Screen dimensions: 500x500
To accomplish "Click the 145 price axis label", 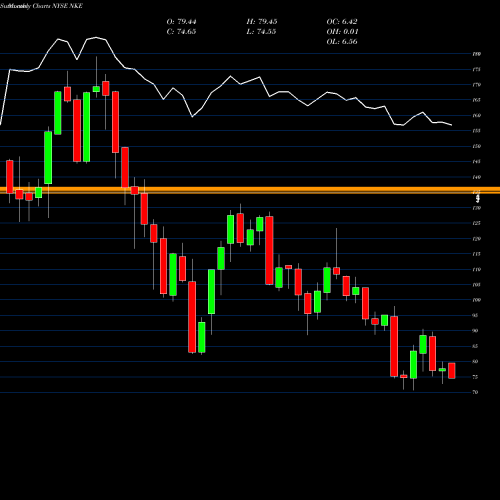I will 477,162.
